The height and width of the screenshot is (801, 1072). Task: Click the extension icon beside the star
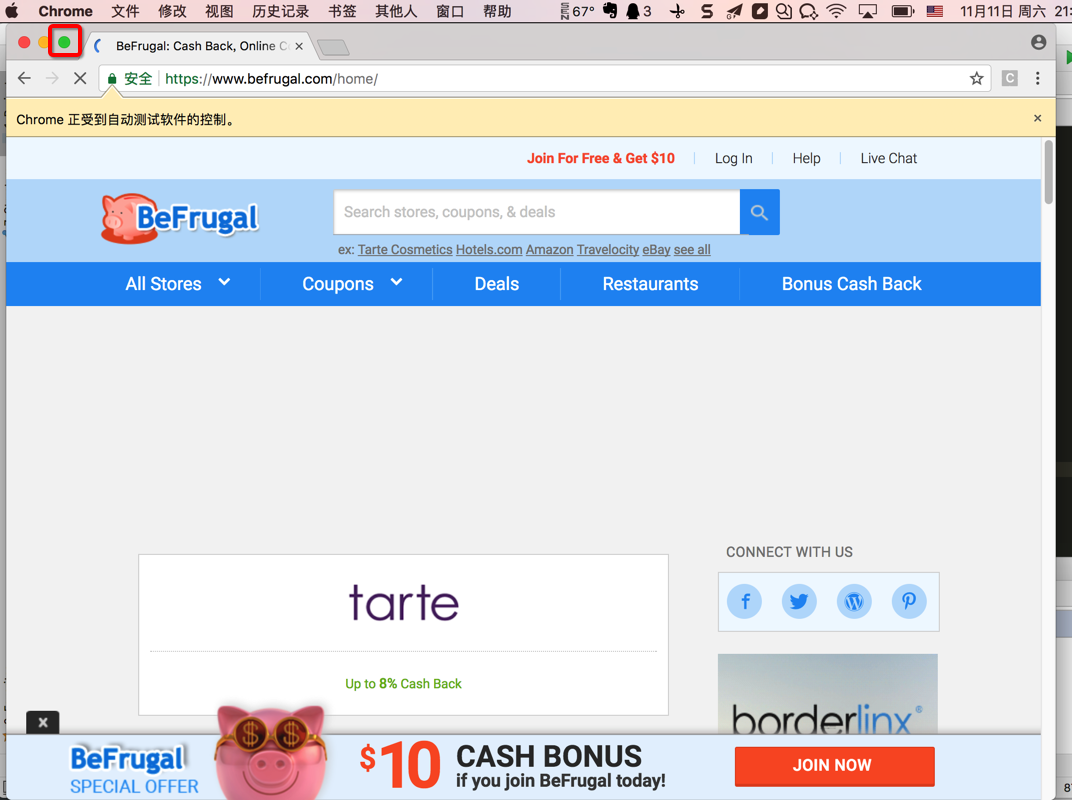tap(1010, 79)
